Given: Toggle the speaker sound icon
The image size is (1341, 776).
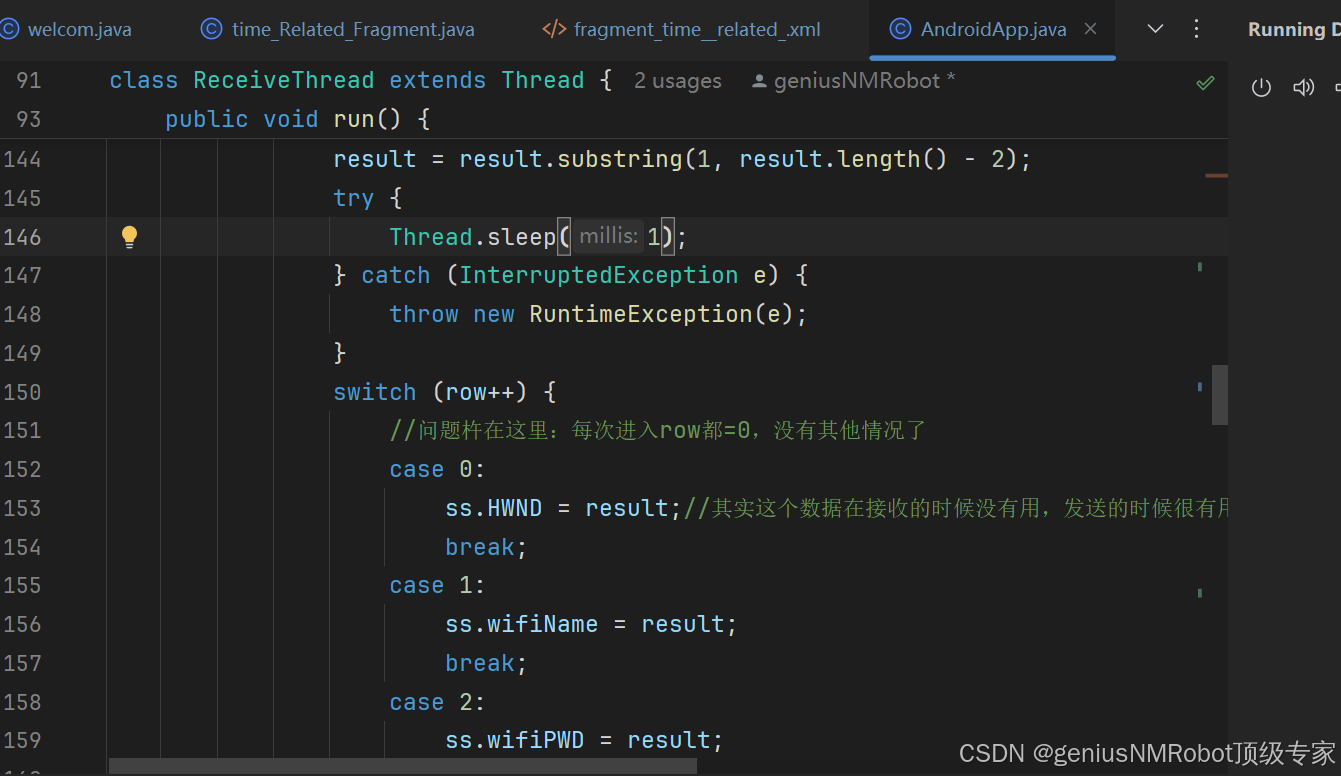Looking at the screenshot, I should coord(1303,88).
